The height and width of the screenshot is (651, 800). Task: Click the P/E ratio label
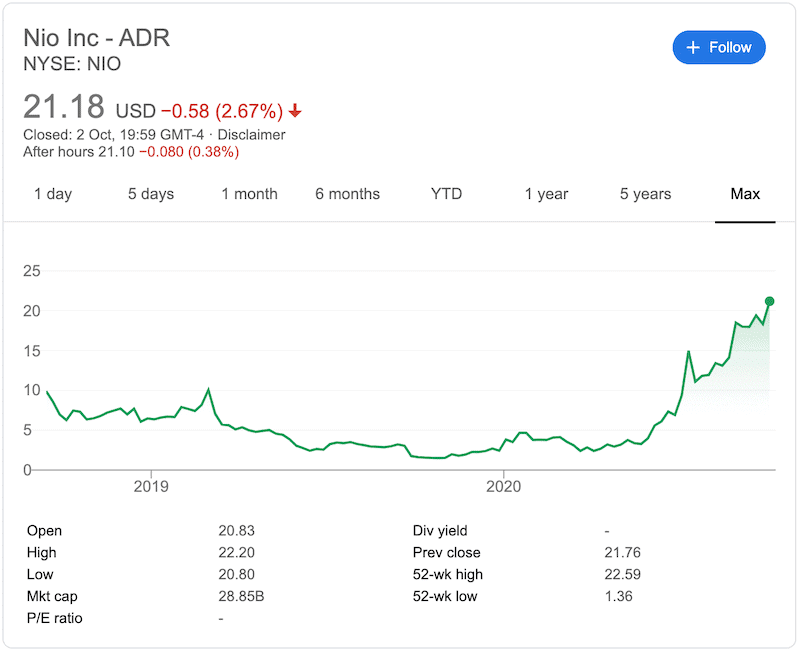point(55,618)
